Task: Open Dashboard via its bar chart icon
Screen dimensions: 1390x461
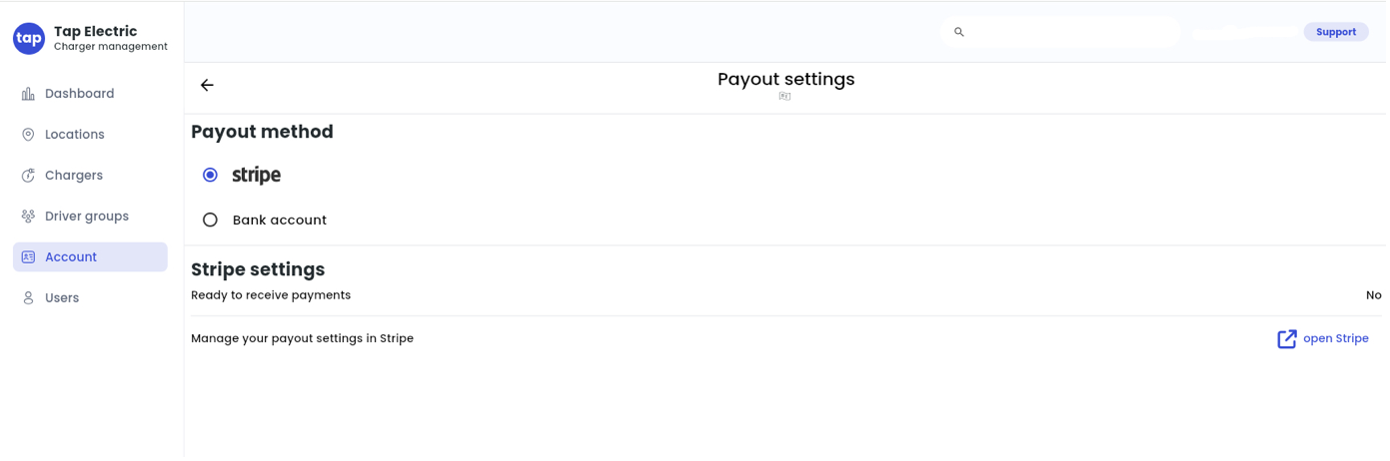Action: 28,94
